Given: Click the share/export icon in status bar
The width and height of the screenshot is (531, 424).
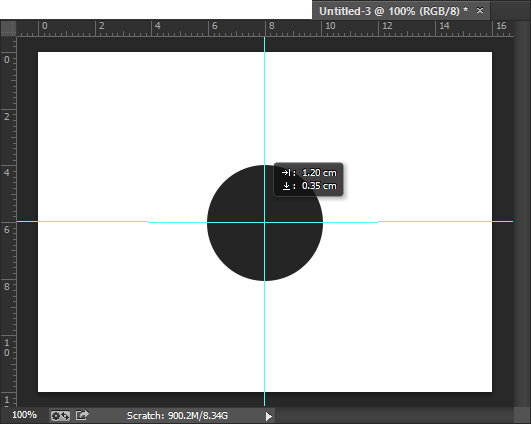Looking at the screenshot, I should 82,415.
